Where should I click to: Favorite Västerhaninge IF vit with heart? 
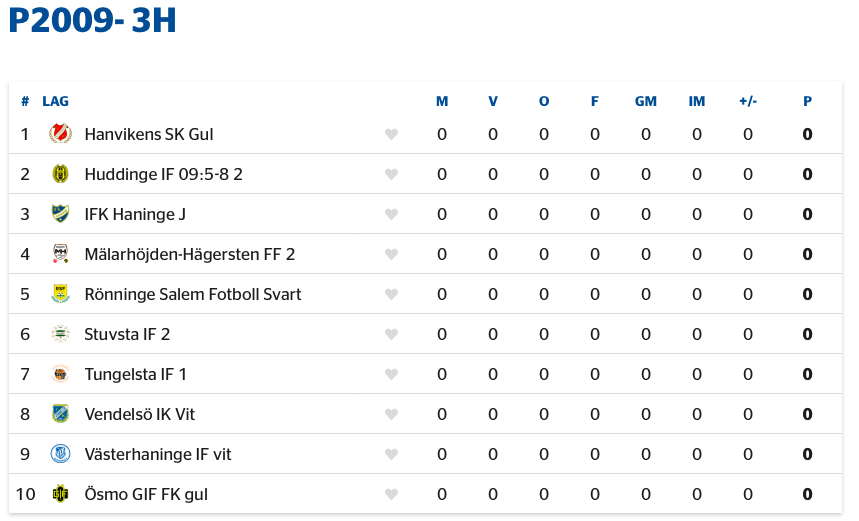392,455
